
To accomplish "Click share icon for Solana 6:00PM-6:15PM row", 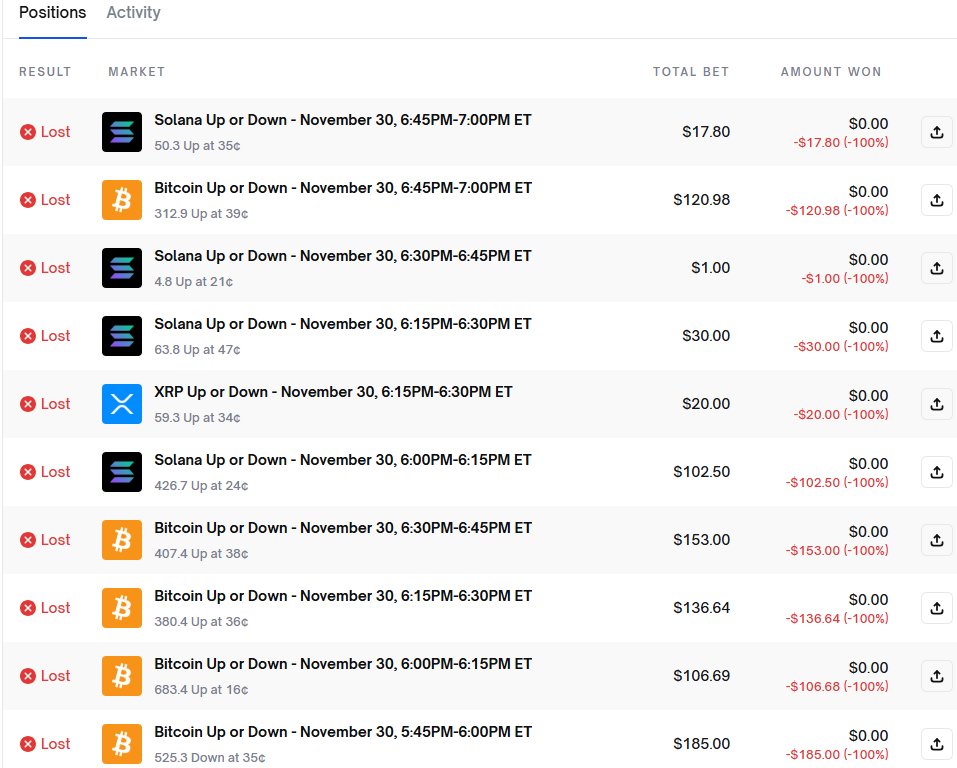I will [x=937, y=472].
